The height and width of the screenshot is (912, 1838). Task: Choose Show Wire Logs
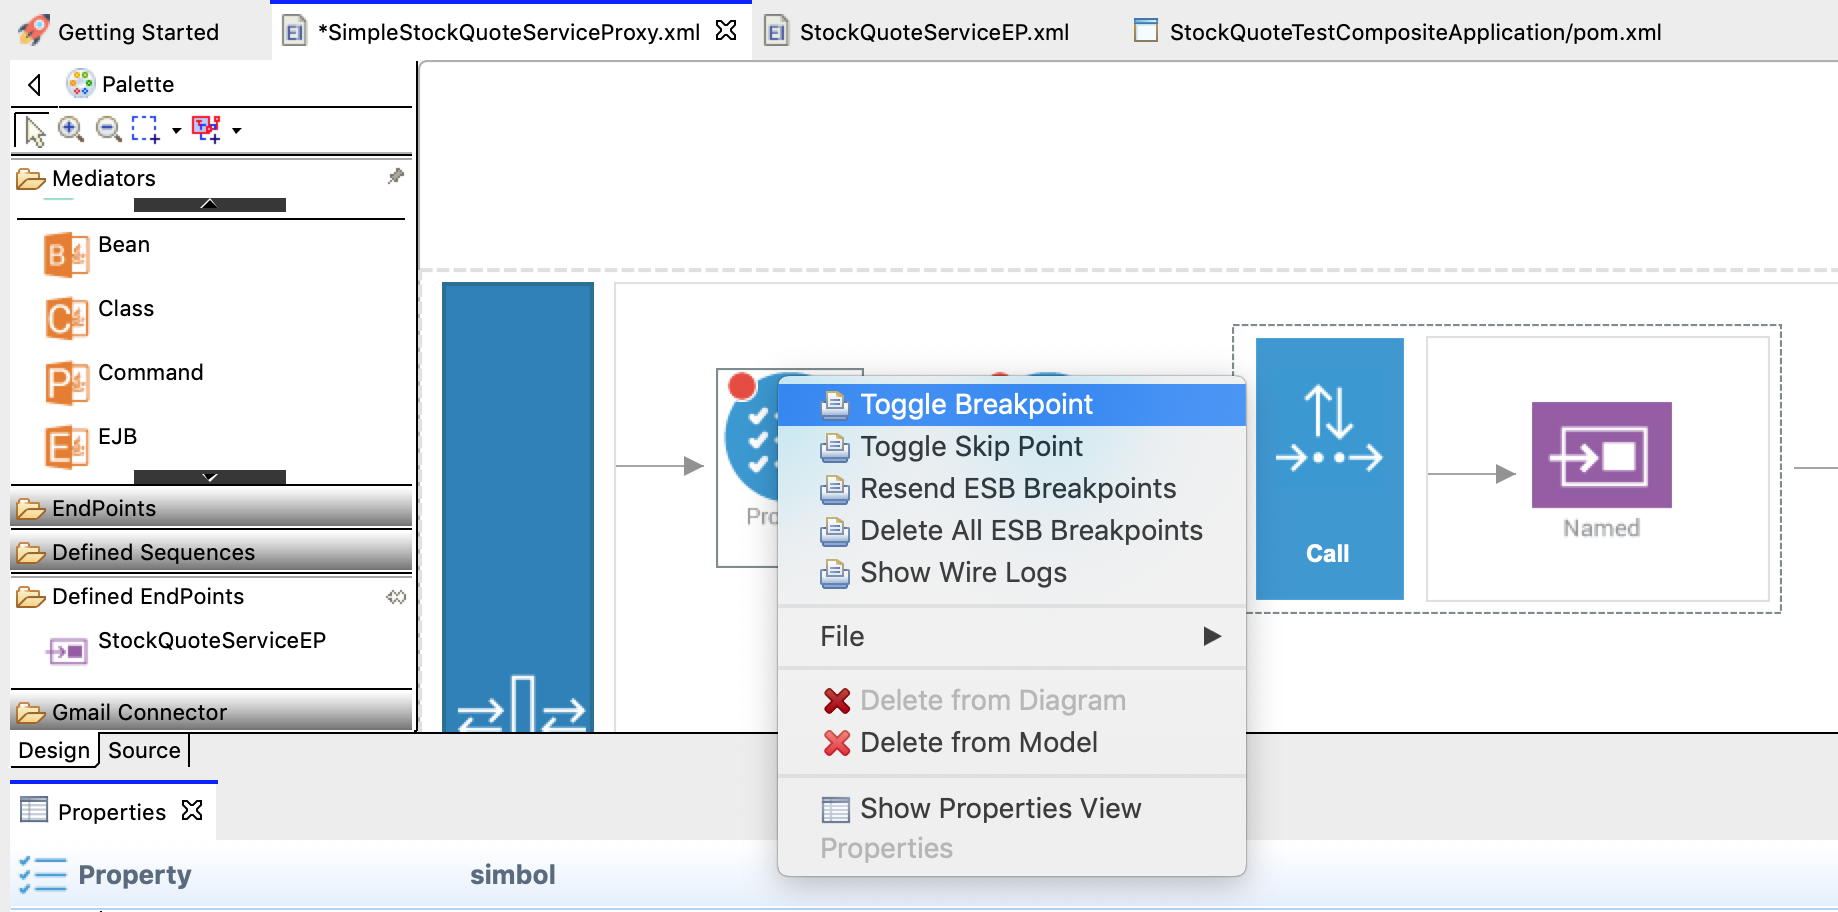1011,572
